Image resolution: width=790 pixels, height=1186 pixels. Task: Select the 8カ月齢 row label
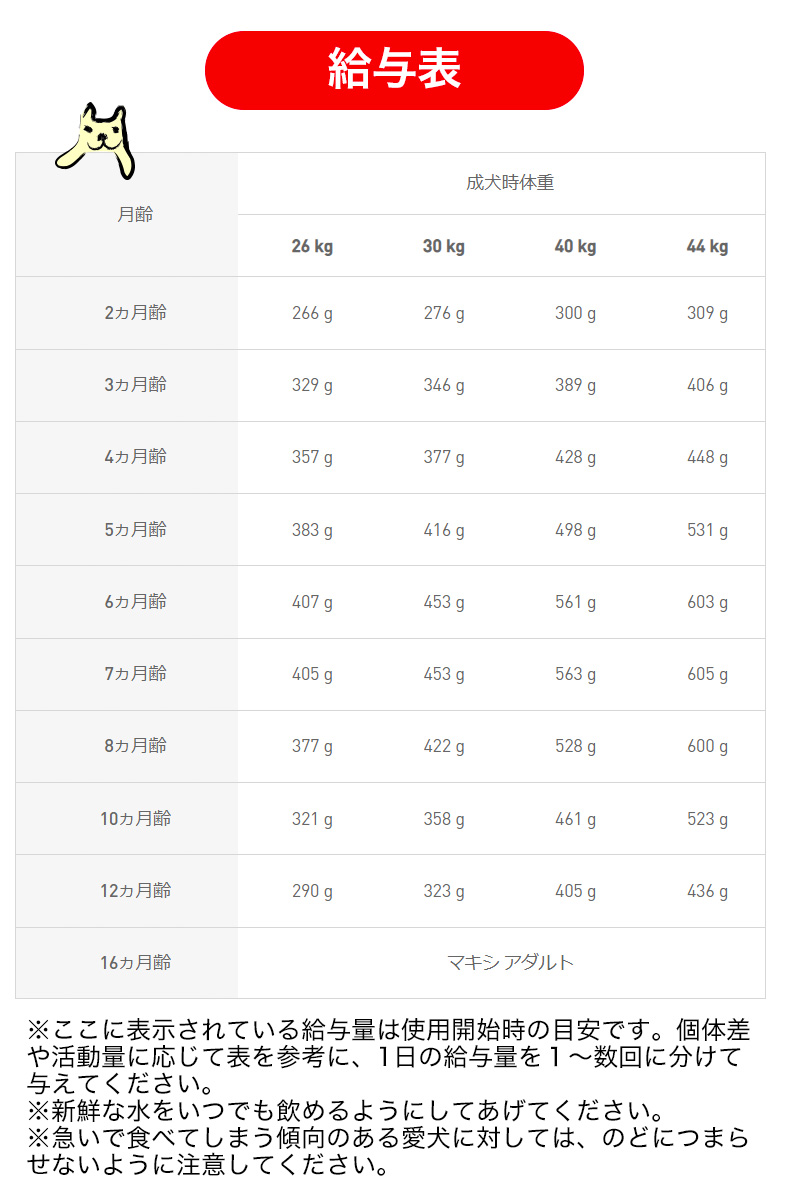tap(135, 746)
